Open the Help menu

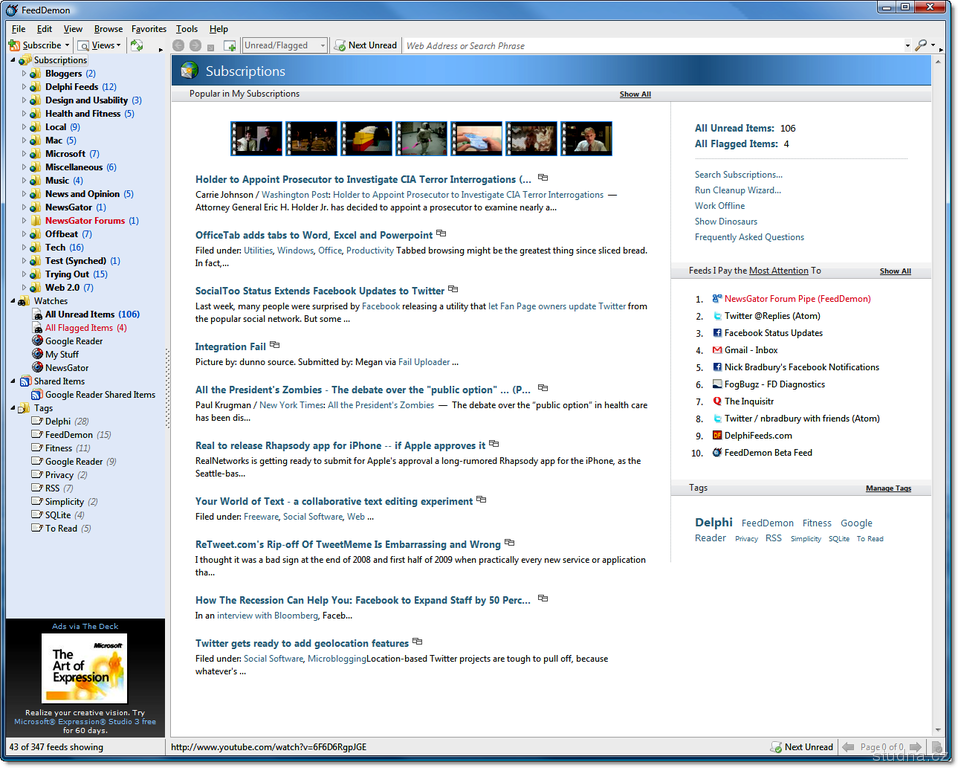click(x=218, y=29)
